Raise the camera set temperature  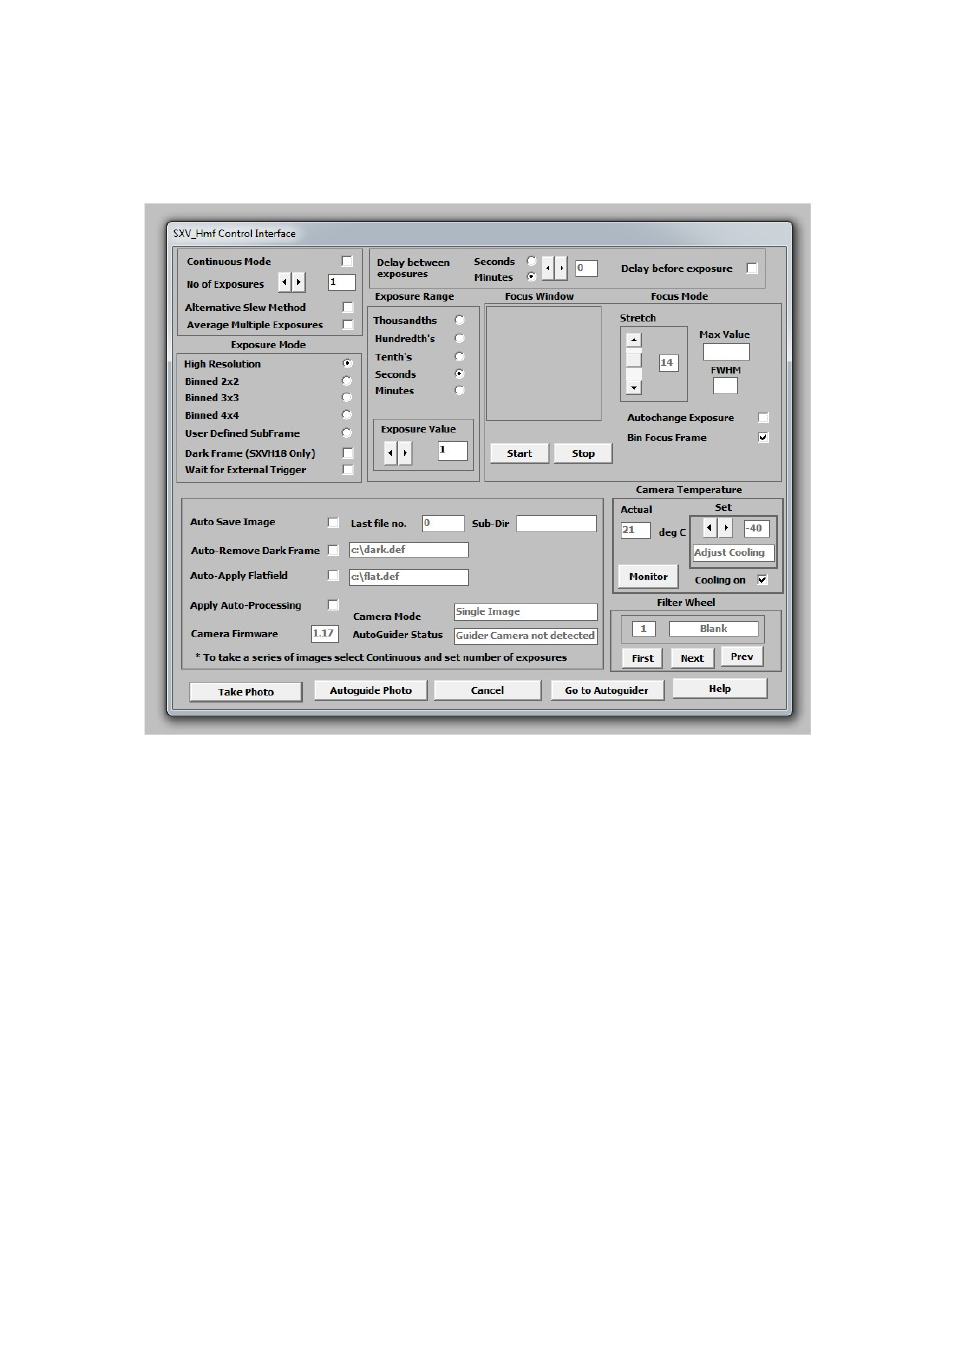(726, 528)
